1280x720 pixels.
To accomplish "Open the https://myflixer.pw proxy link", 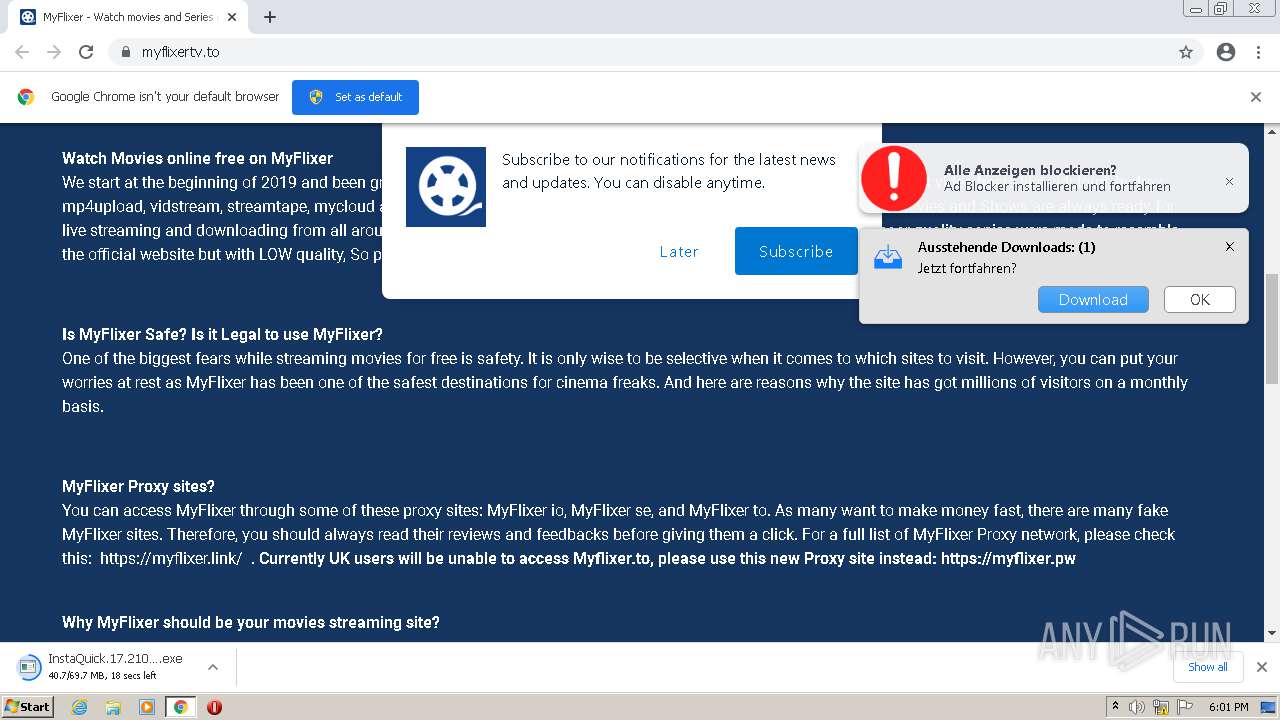I will [x=1008, y=558].
